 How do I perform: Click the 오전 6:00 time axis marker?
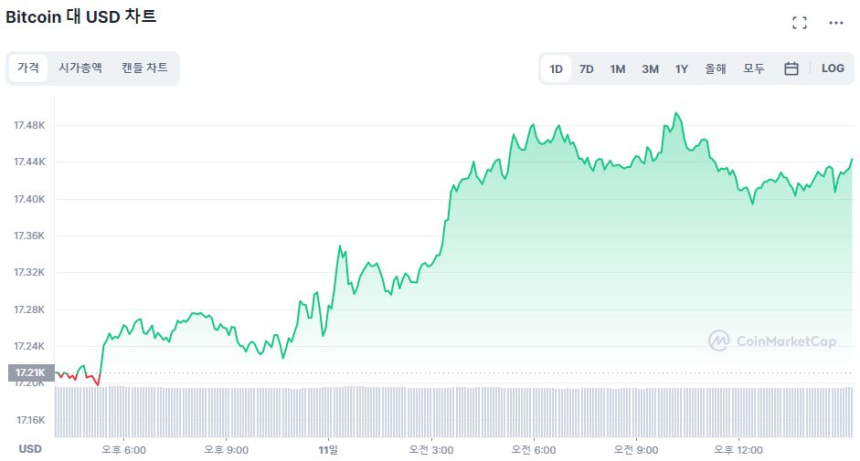[533, 449]
